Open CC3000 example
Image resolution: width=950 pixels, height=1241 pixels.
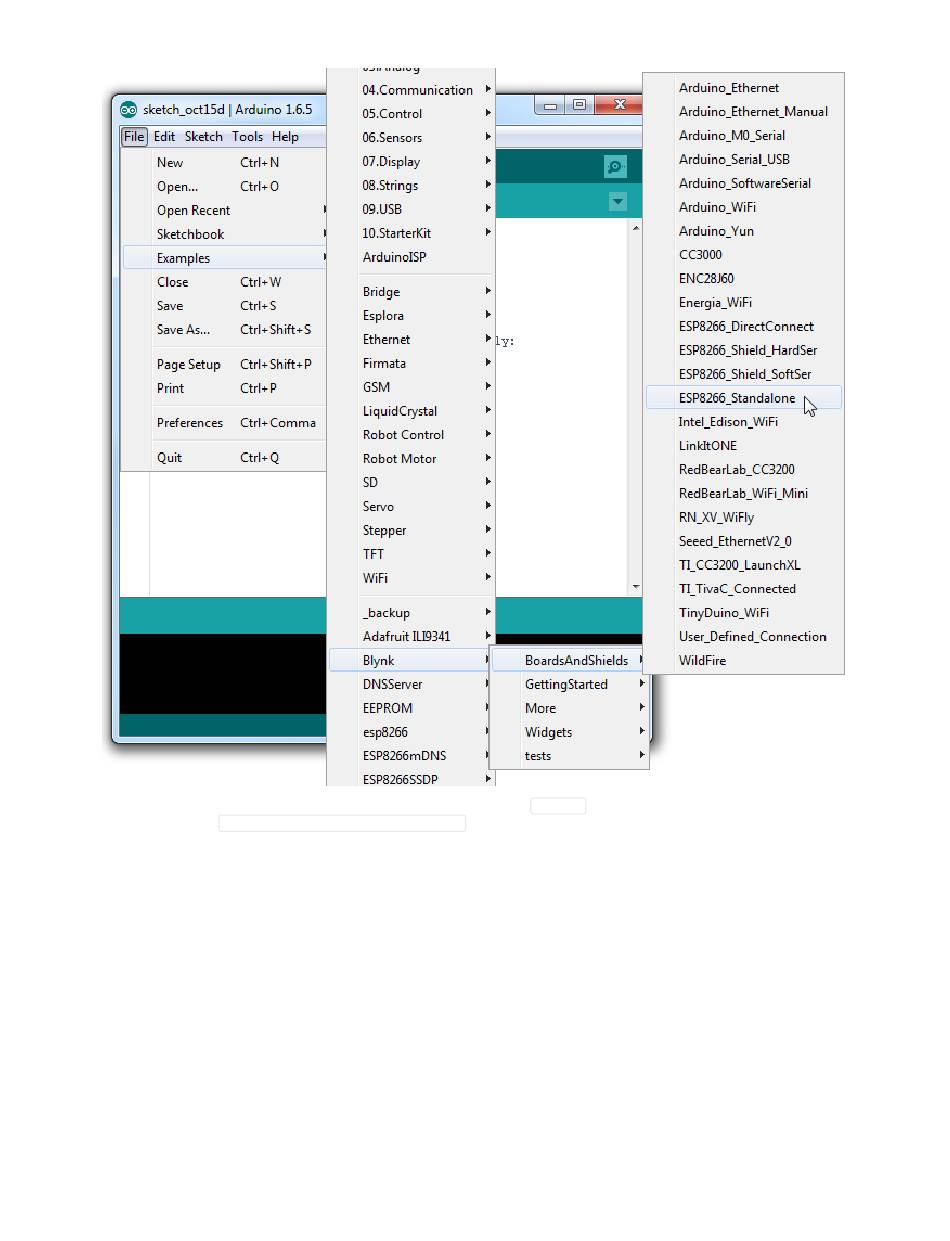744,255
